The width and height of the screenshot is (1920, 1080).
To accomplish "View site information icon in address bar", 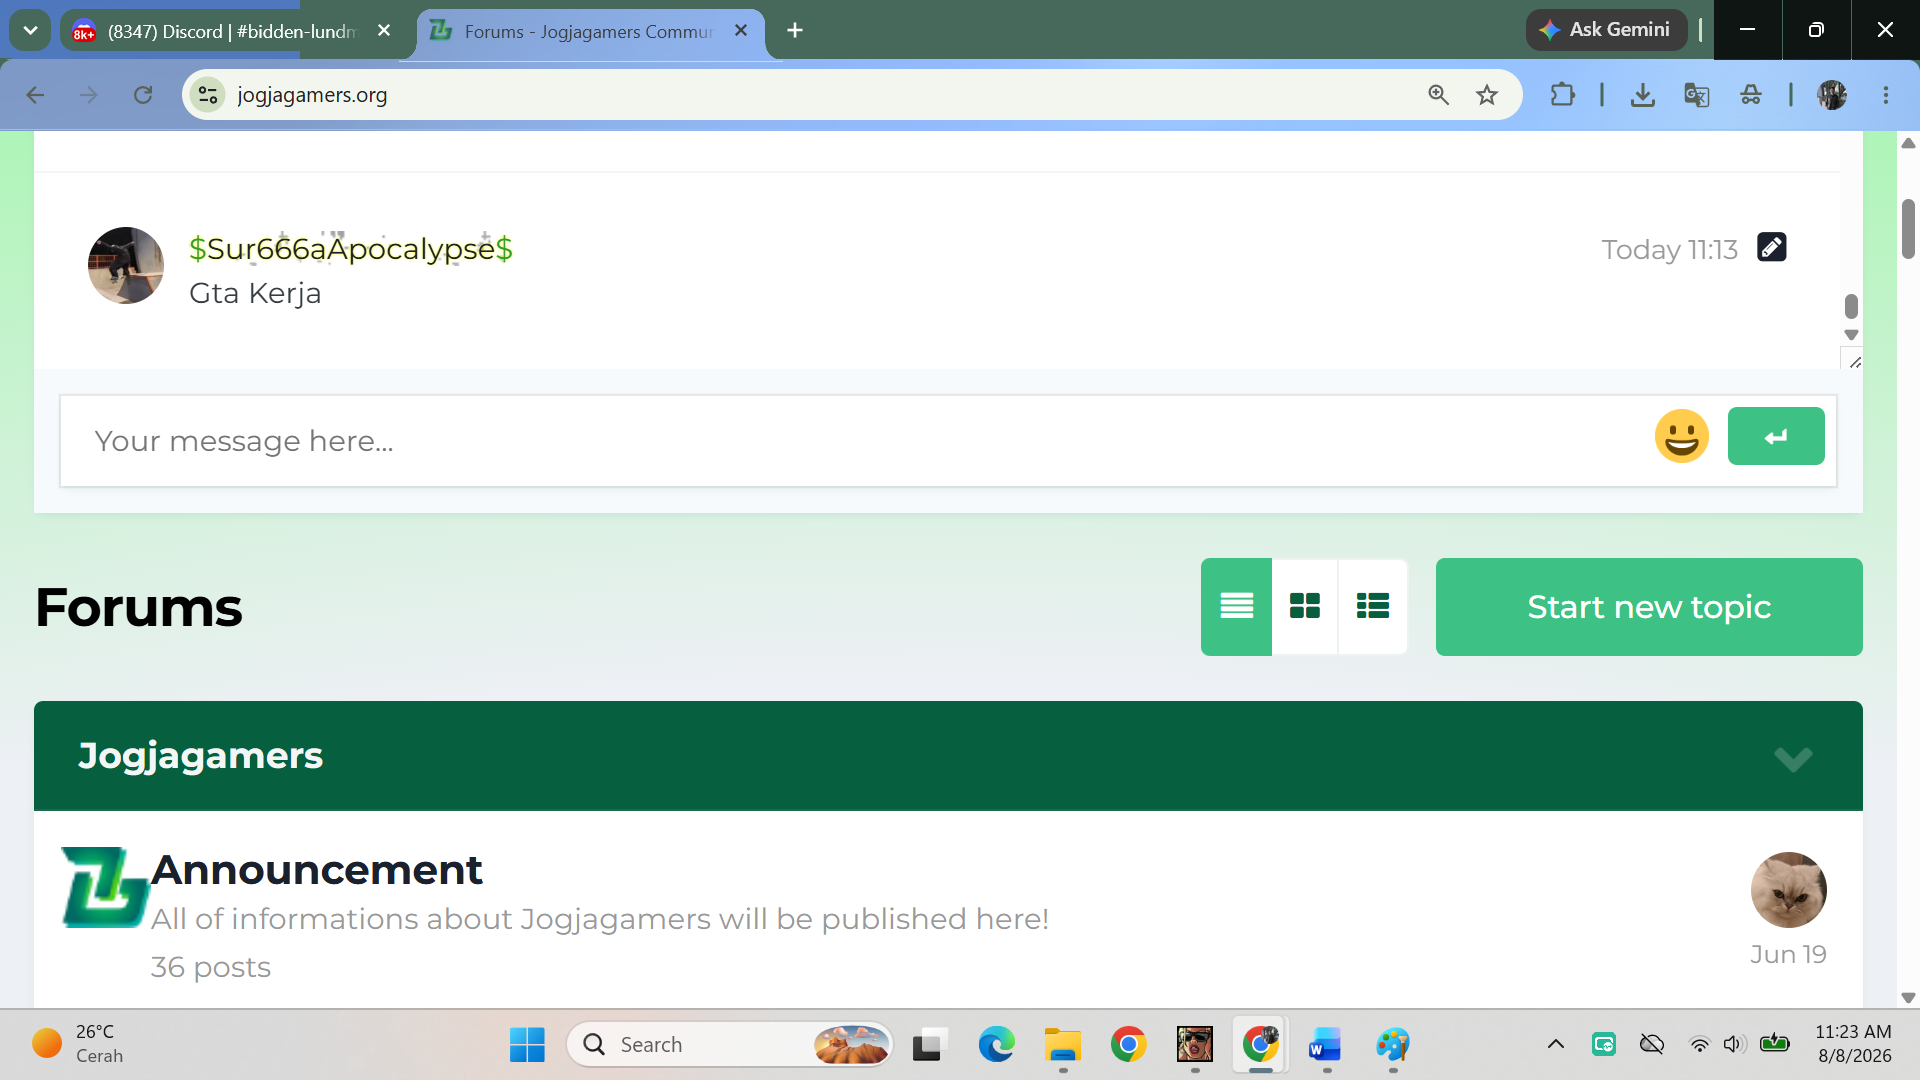I will [208, 95].
